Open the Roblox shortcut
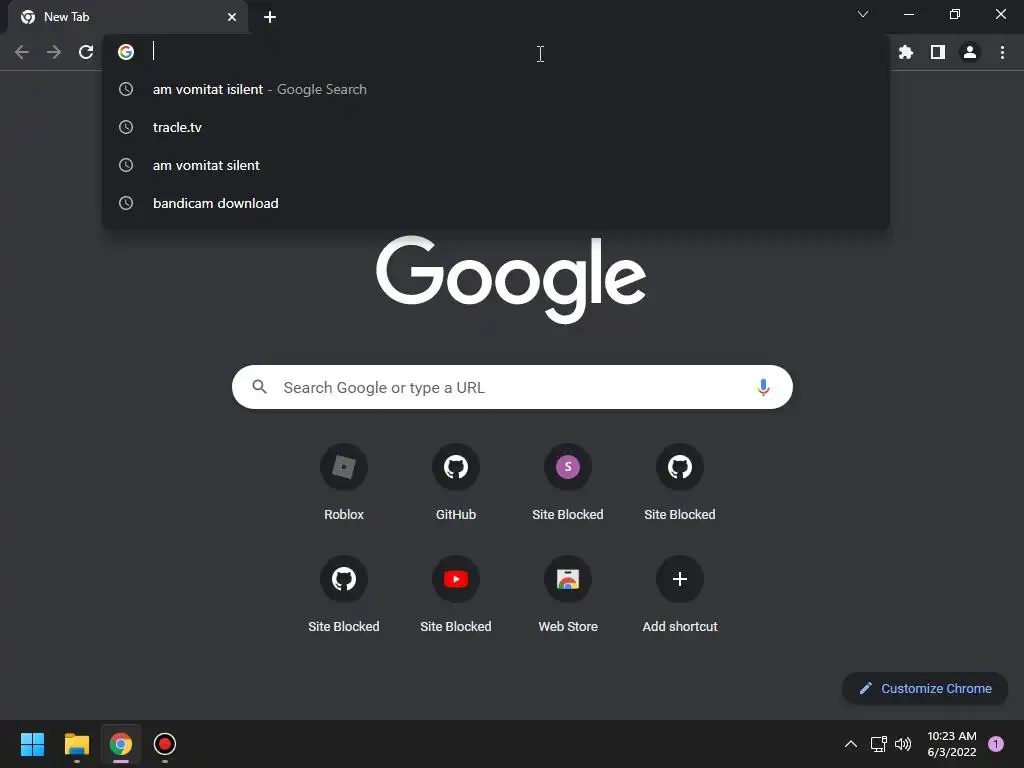This screenshot has height=768, width=1024. 344,483
